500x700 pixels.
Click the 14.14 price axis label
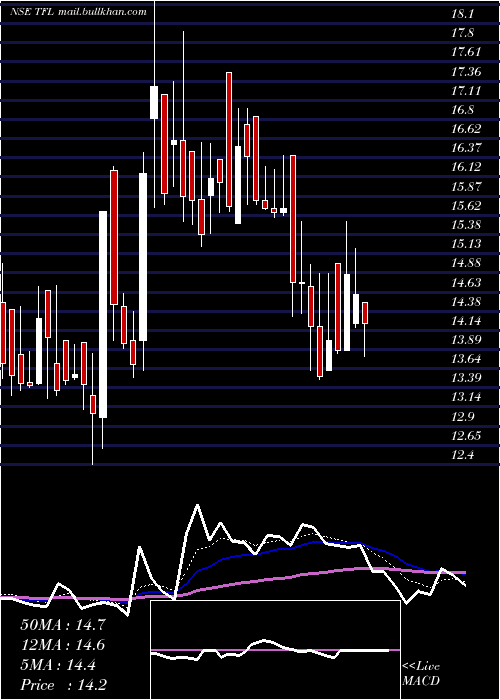[x=466, y=321]
